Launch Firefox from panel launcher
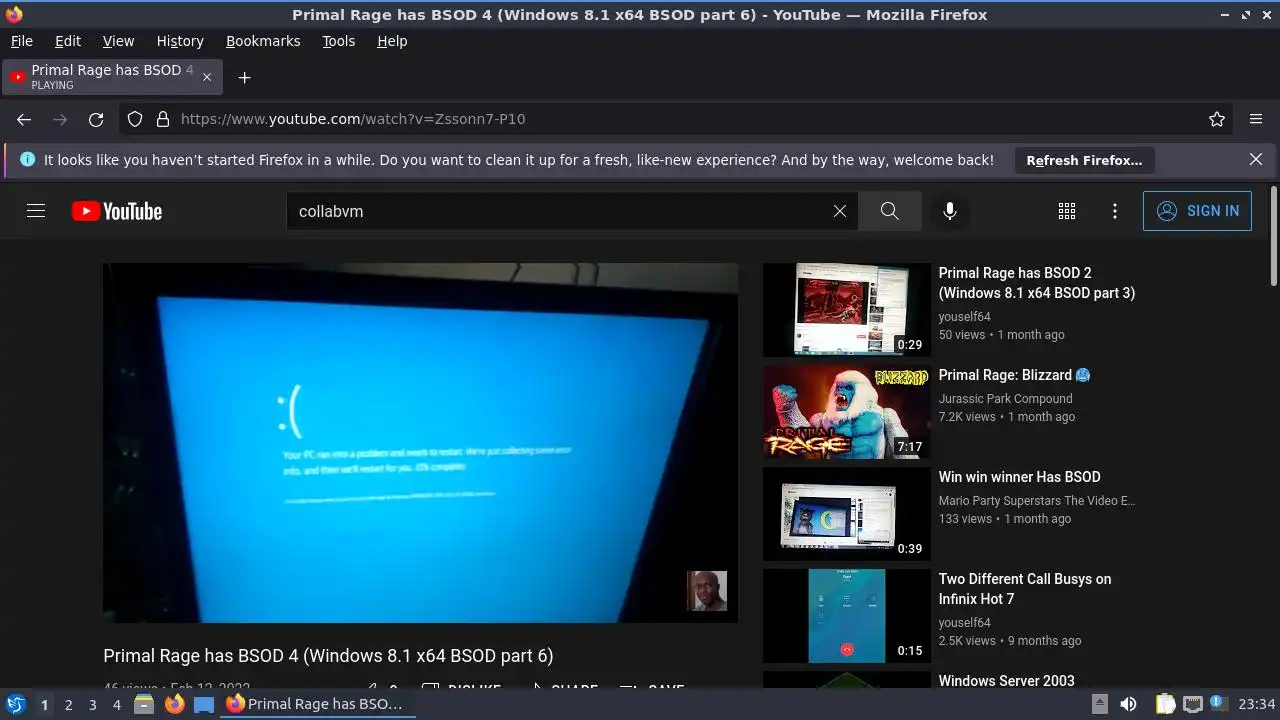This screenshot has height=720, width=1280. pyautogui.click(x=174, y=704)
